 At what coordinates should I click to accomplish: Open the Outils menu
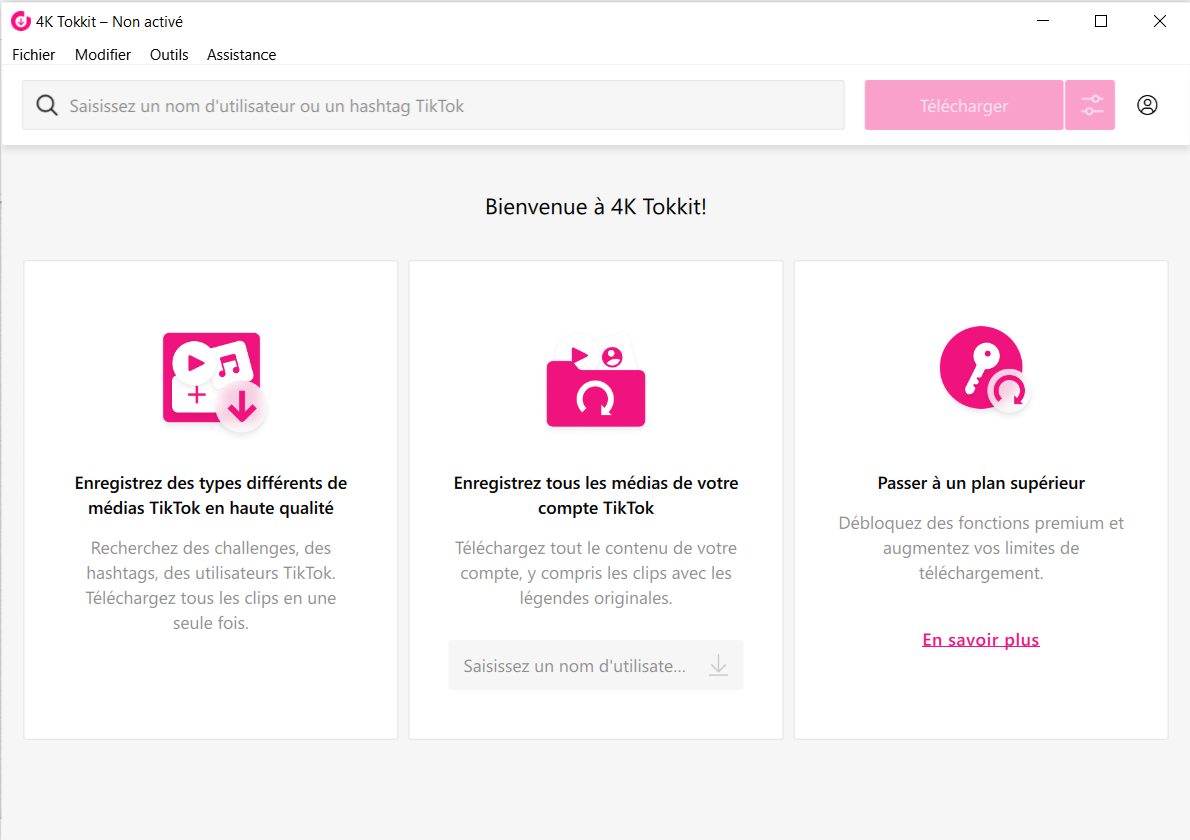click(x=169, y=55)
